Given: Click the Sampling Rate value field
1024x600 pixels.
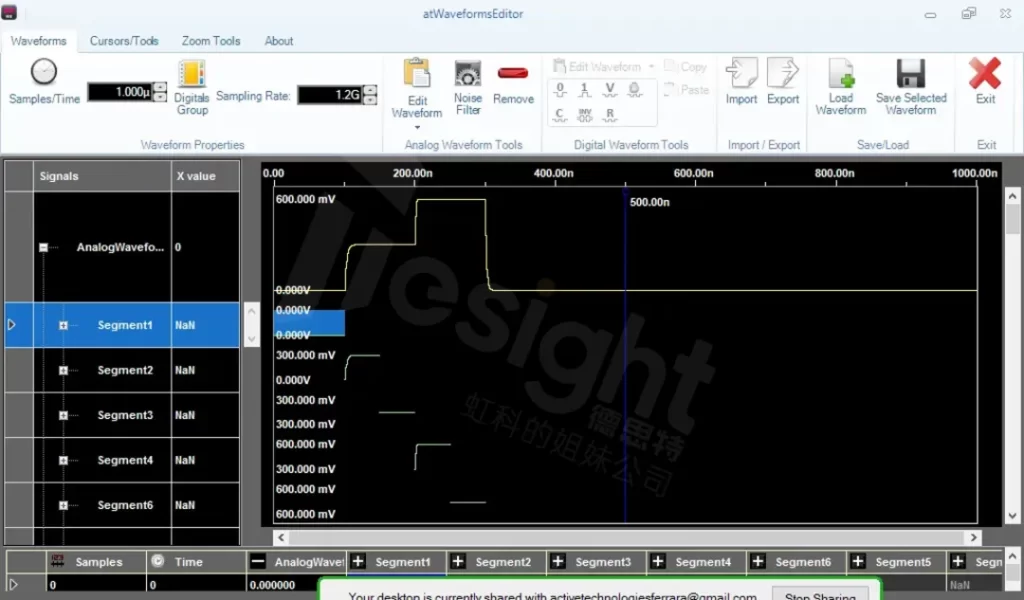Looking at the screenshot, I should coord(328,94).
